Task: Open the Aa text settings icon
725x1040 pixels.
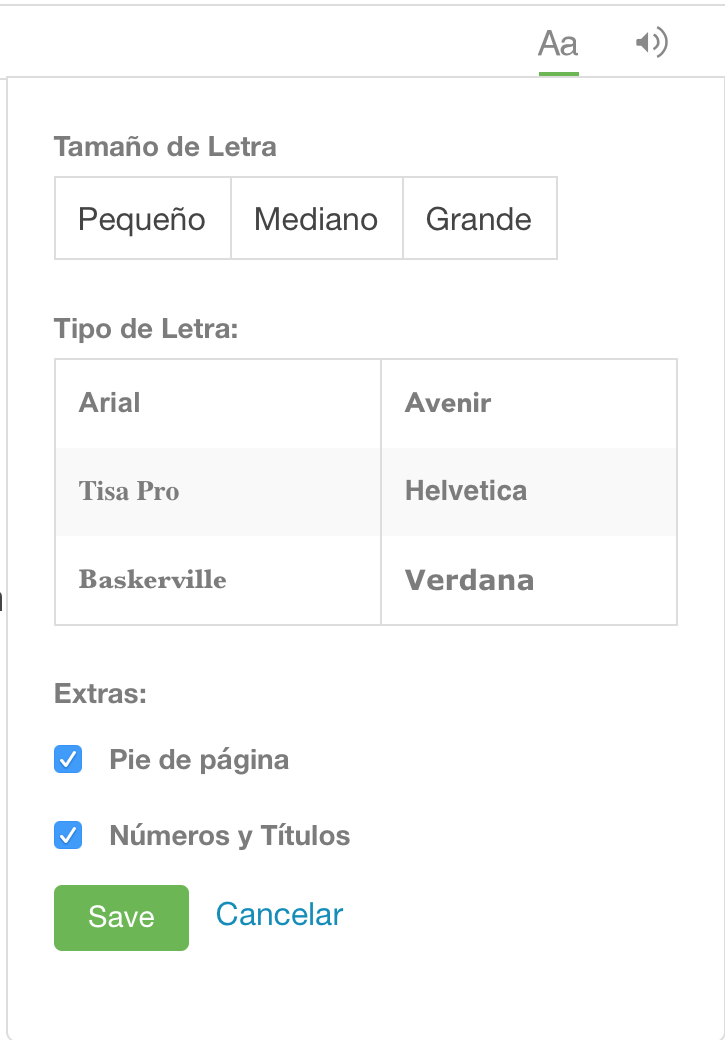Action: coord(558,44)
